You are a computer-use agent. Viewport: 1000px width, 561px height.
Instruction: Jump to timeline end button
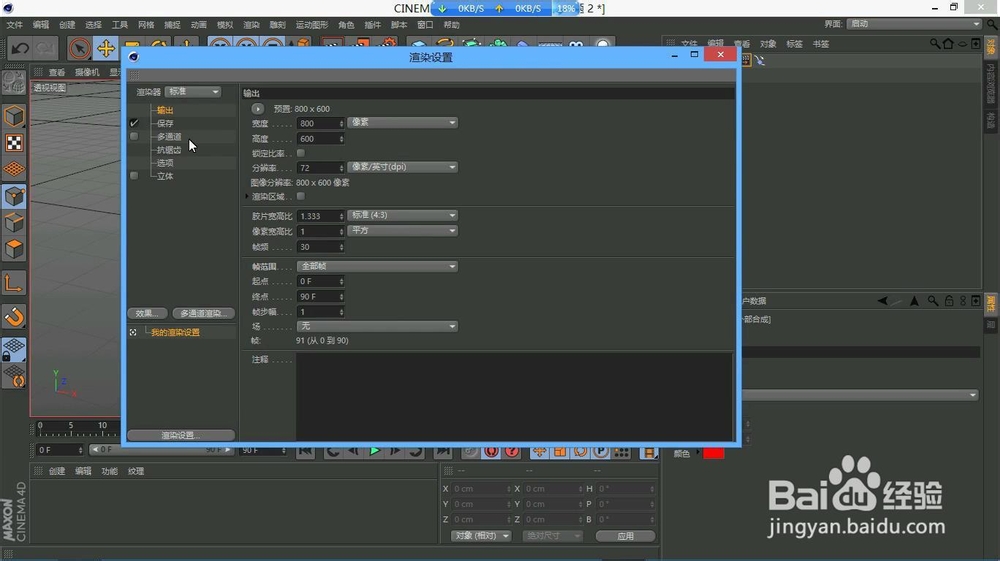pyautogui.click(x=443, y=451)
